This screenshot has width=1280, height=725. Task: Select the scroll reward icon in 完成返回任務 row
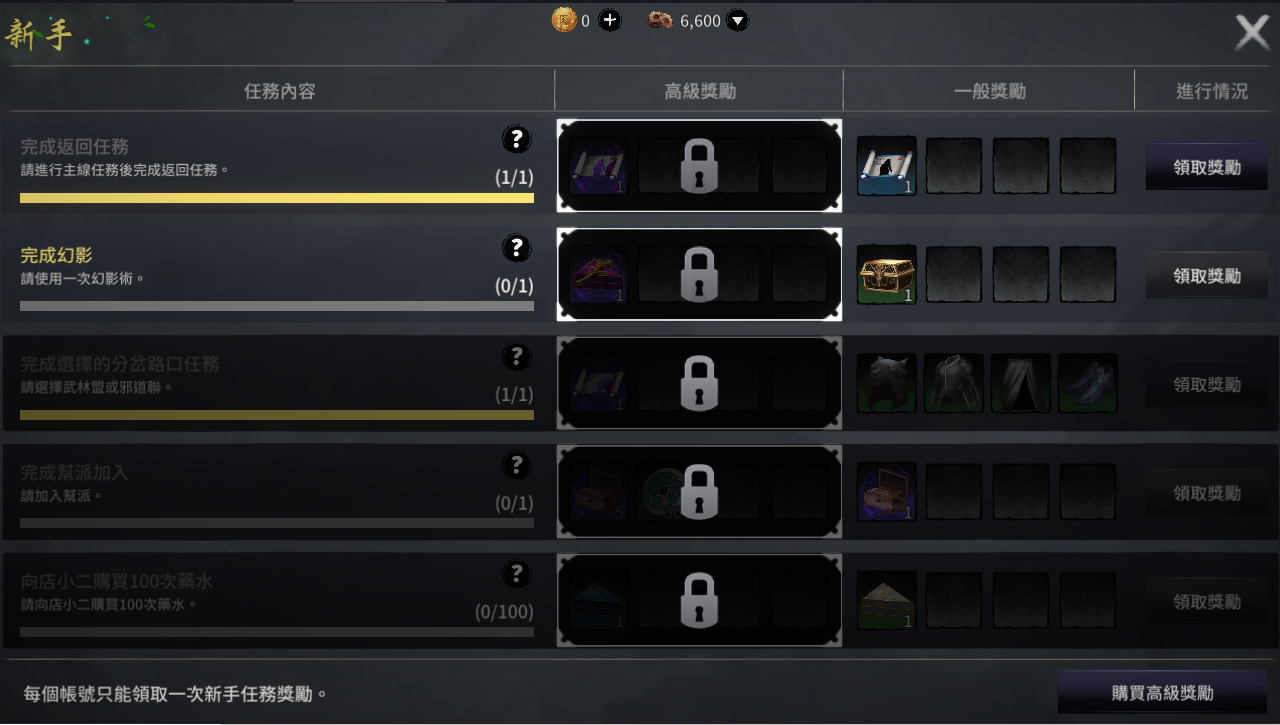[887, 166]
